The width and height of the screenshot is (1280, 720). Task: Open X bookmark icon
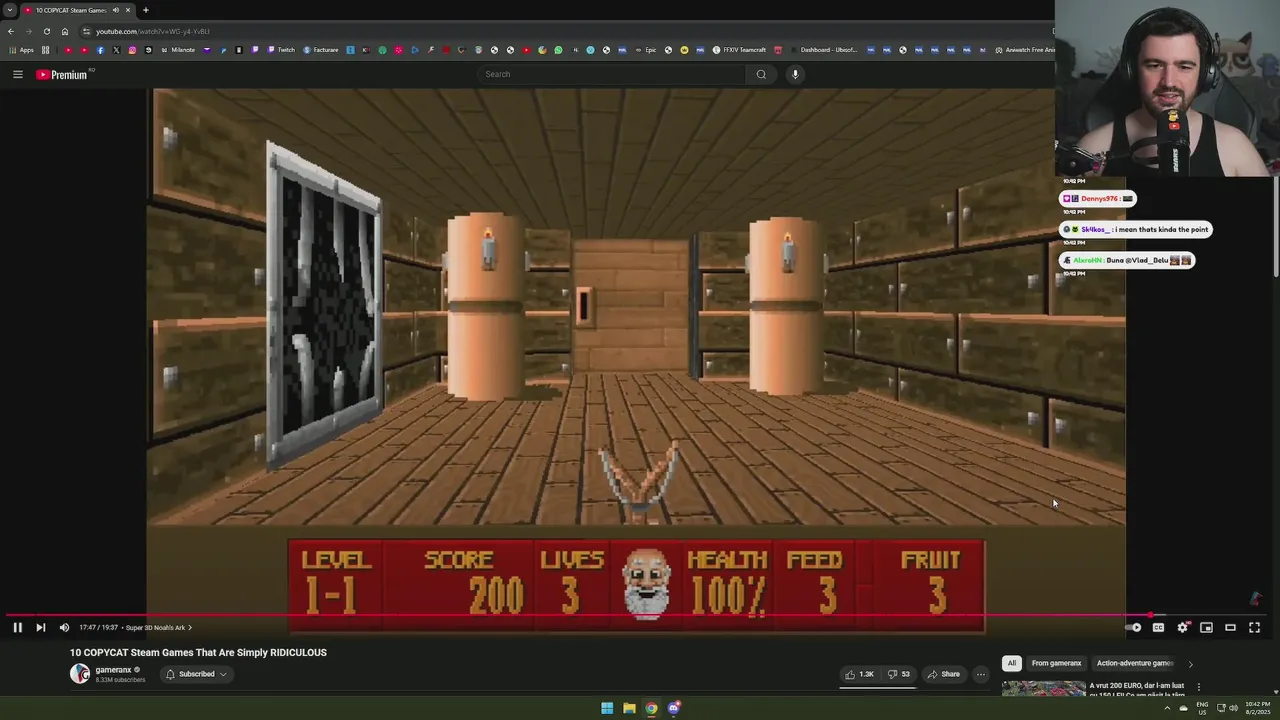coord(116,50)
